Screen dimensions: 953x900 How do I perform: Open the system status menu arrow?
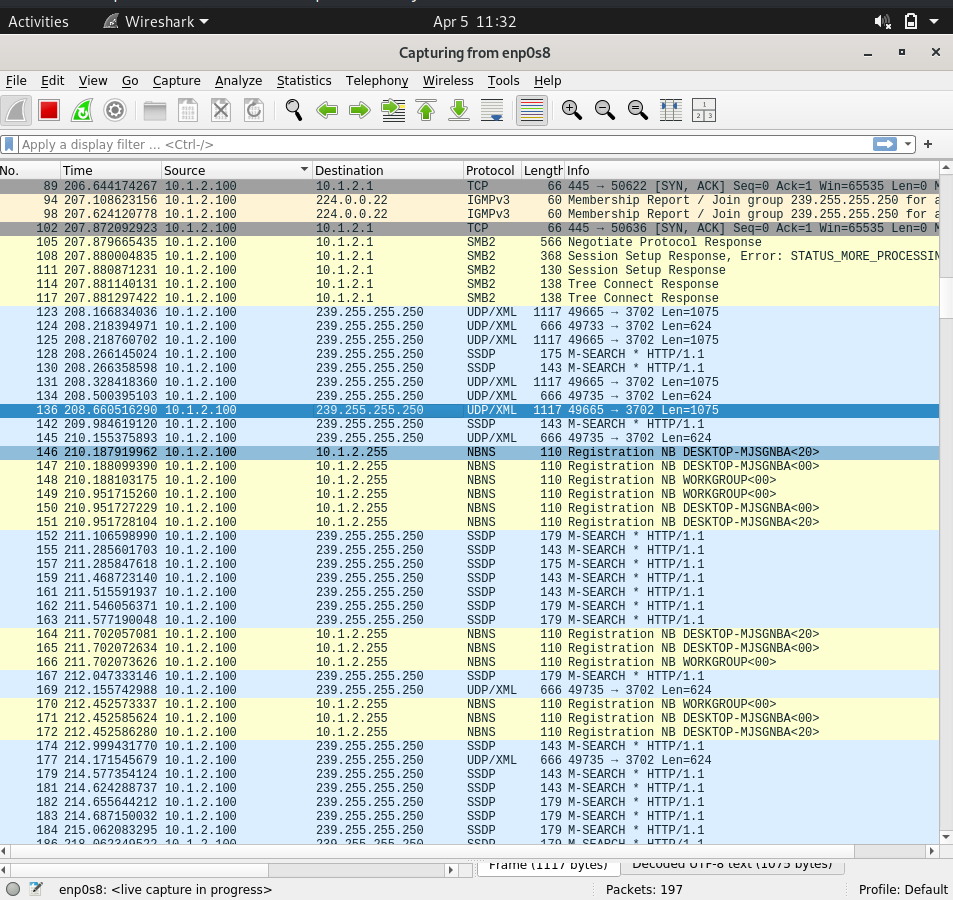pos(934,22)
